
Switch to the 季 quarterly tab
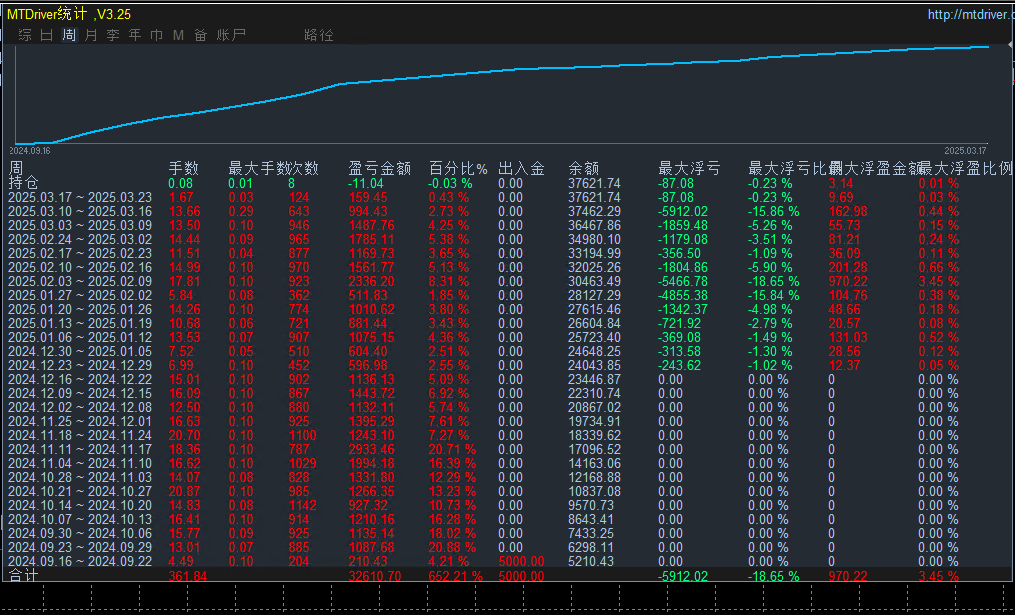pyautogui.click(x=113, y=35)
